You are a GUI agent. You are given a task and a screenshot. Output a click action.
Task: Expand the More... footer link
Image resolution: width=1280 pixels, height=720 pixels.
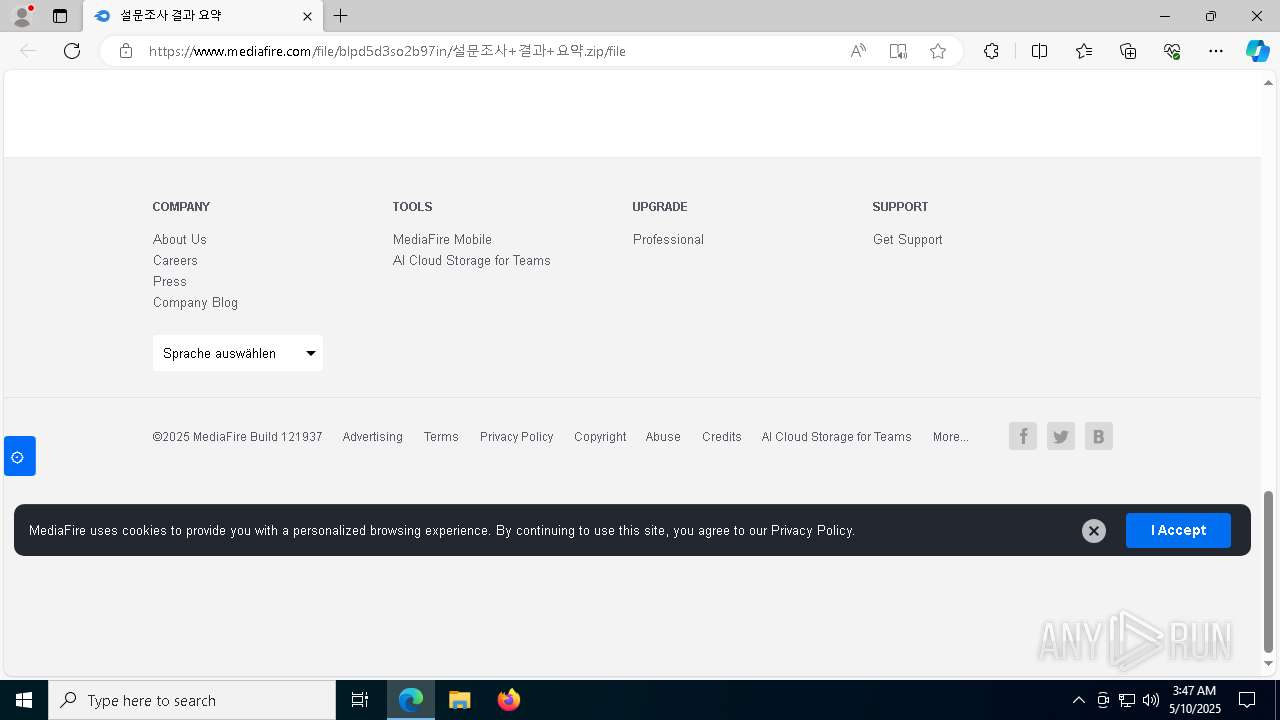coord(950,437)
